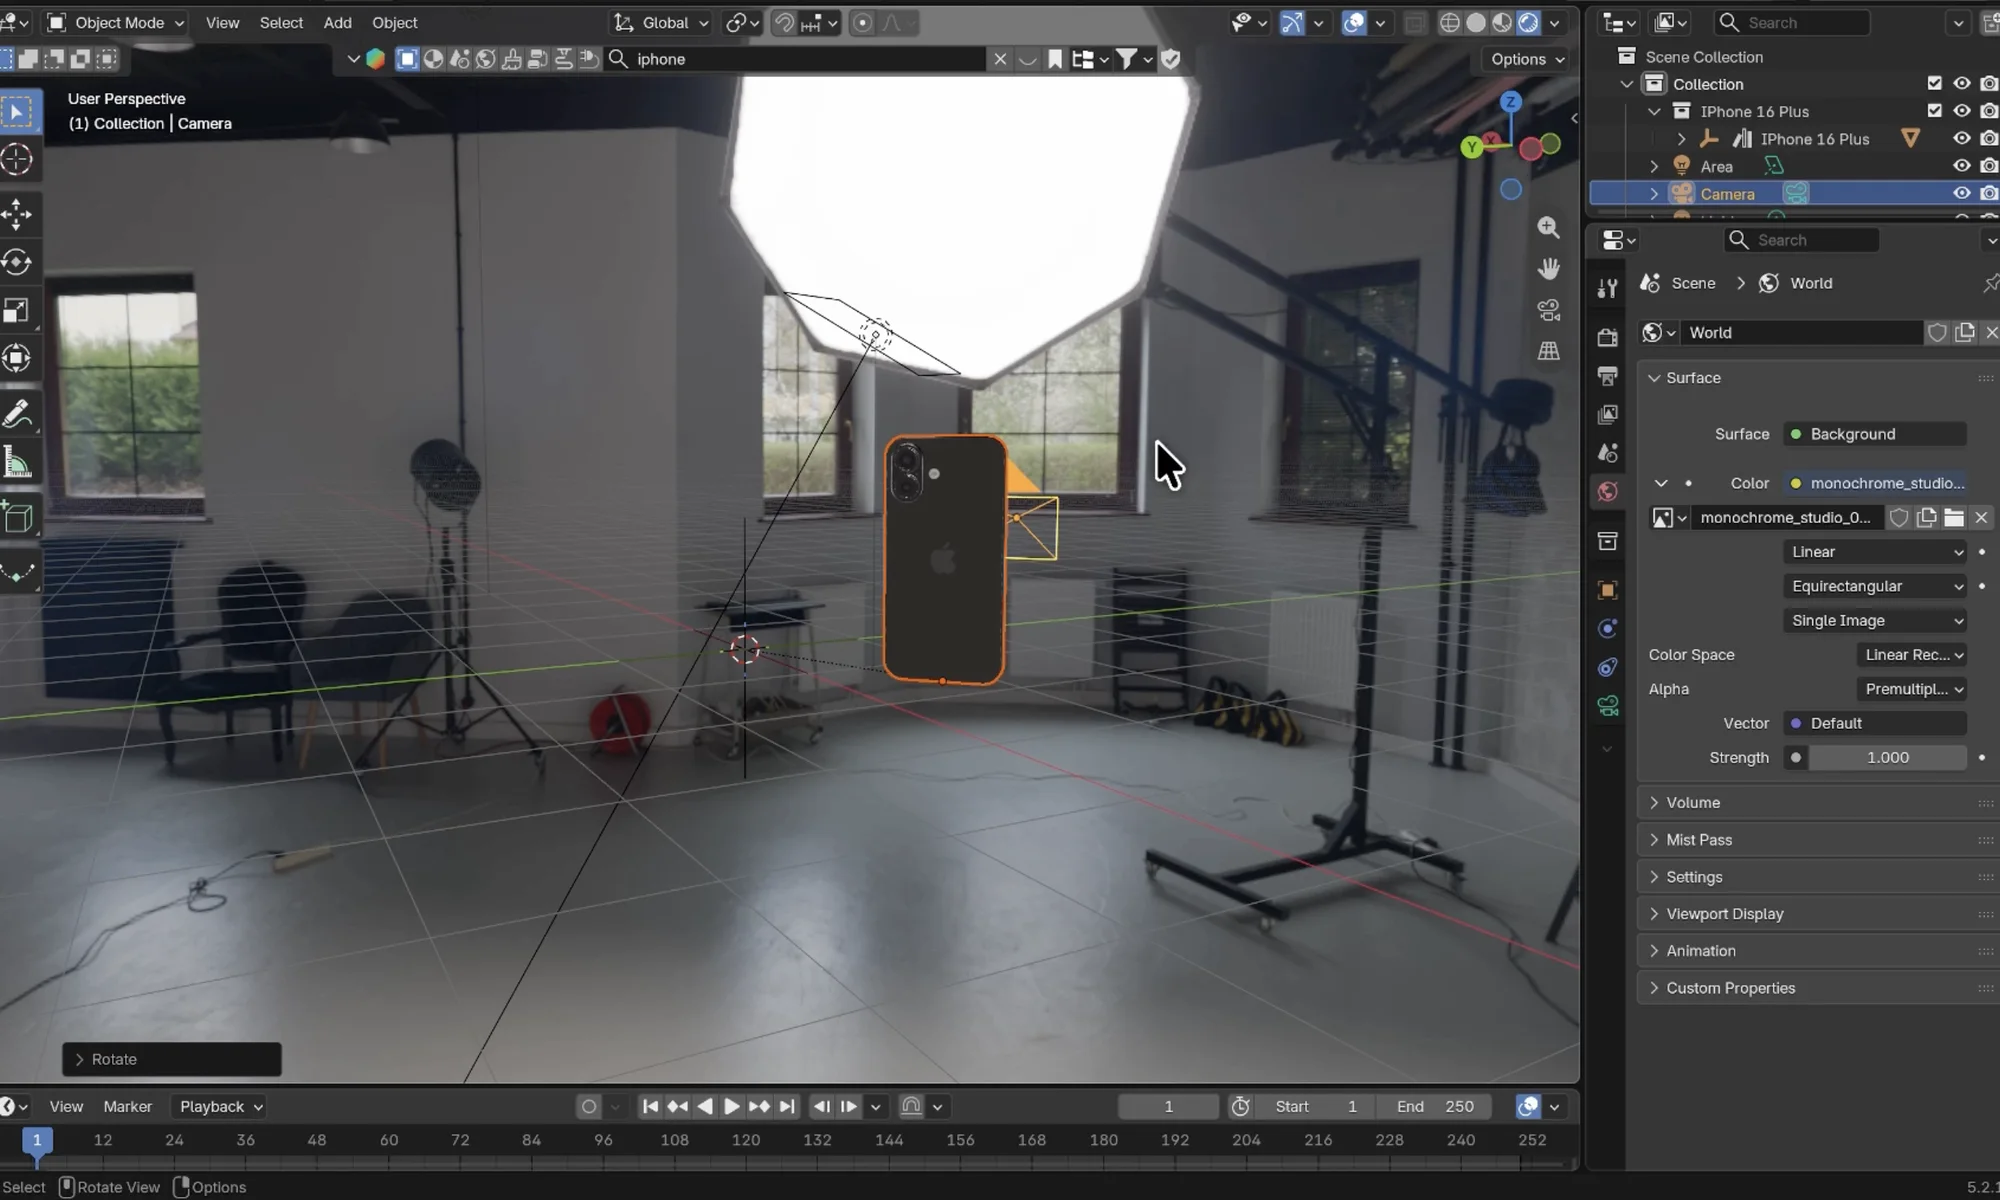This screenshot has width=2000, height=1200.
Task: Toggle proportional editing in header
Action: pyautogui.click(x=862, y=23)
